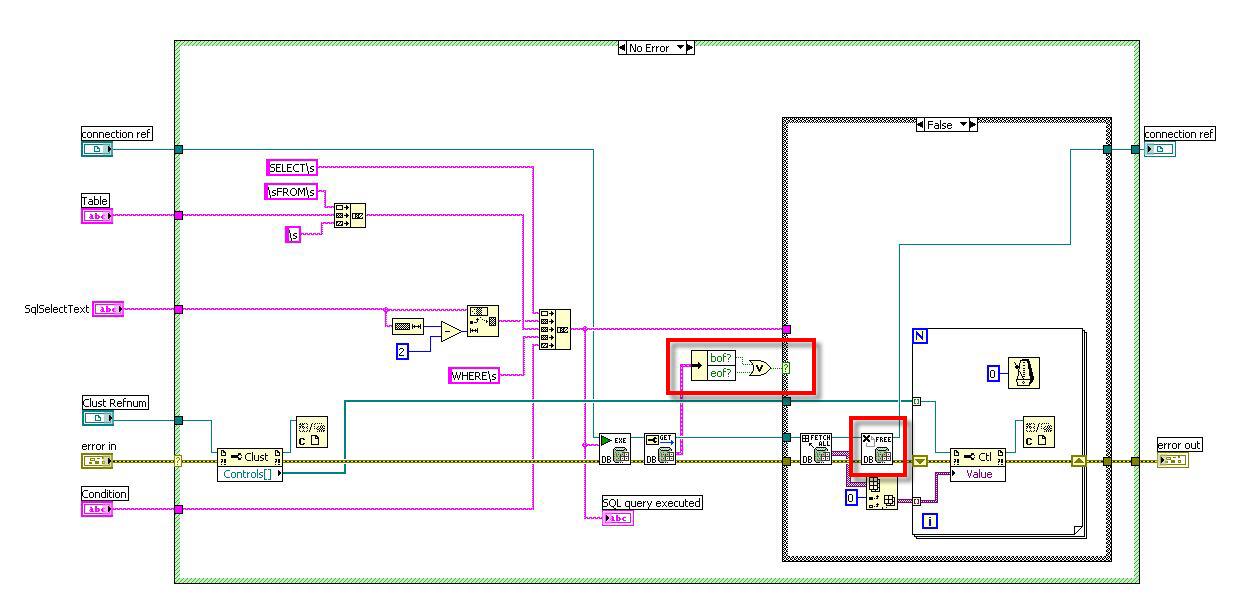Open the False case selector dropdown
This screenshot has height=615, width=1250.
[x=964, y=125]
